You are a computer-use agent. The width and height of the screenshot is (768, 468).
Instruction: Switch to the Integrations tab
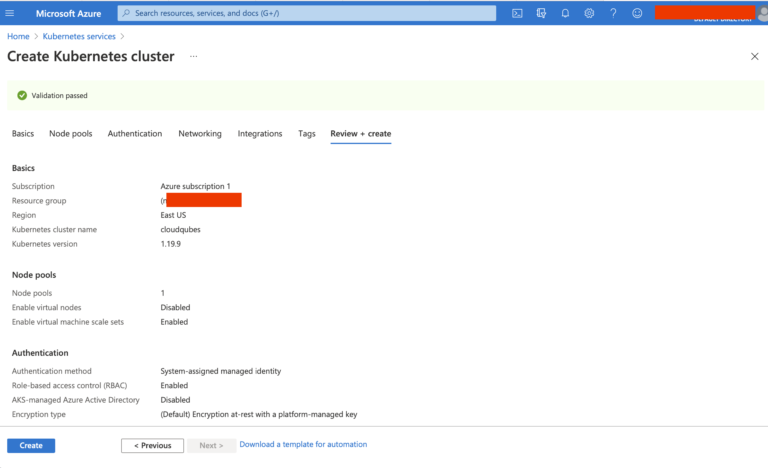point(260,133)
